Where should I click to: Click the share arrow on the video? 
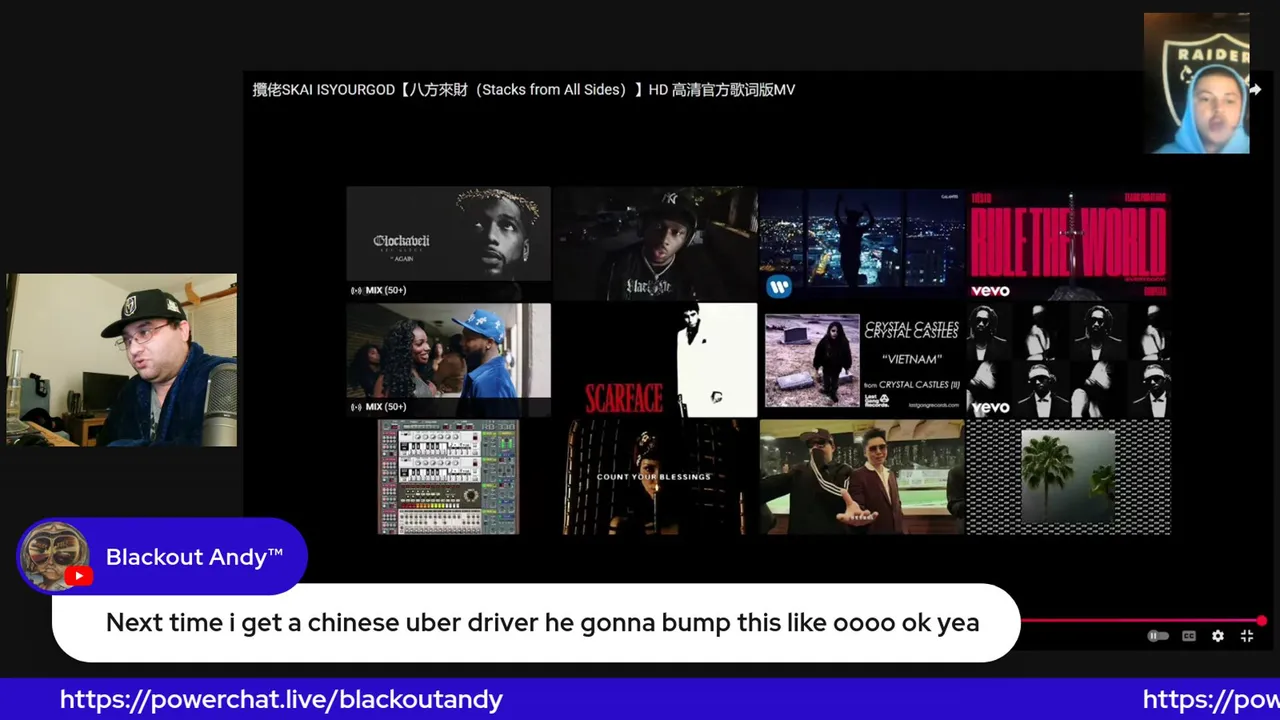tap(1255, 90)
